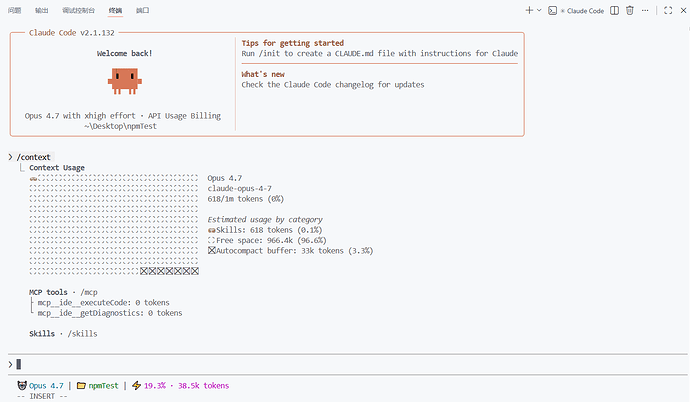This screenshot has width=690, height=402.
Task: Click the terminal shell icon beside Claude Code
Action: pyautogui.click(x=552, y=11)
